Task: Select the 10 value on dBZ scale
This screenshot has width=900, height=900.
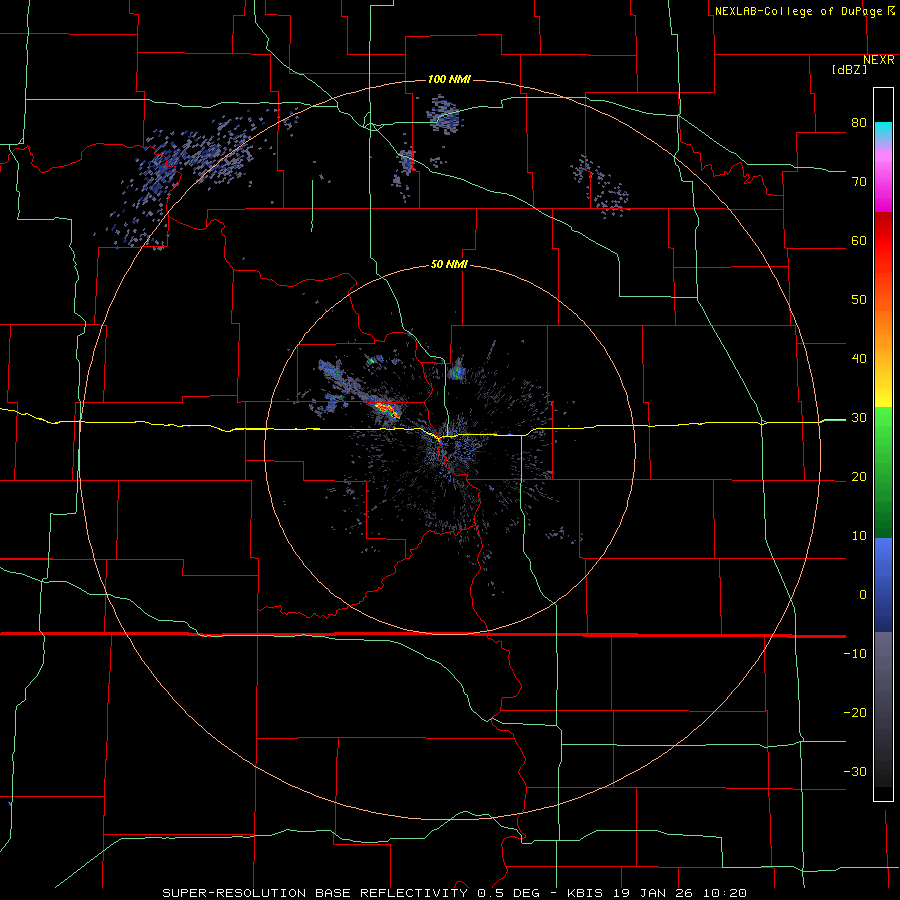Action: (859, 536)
